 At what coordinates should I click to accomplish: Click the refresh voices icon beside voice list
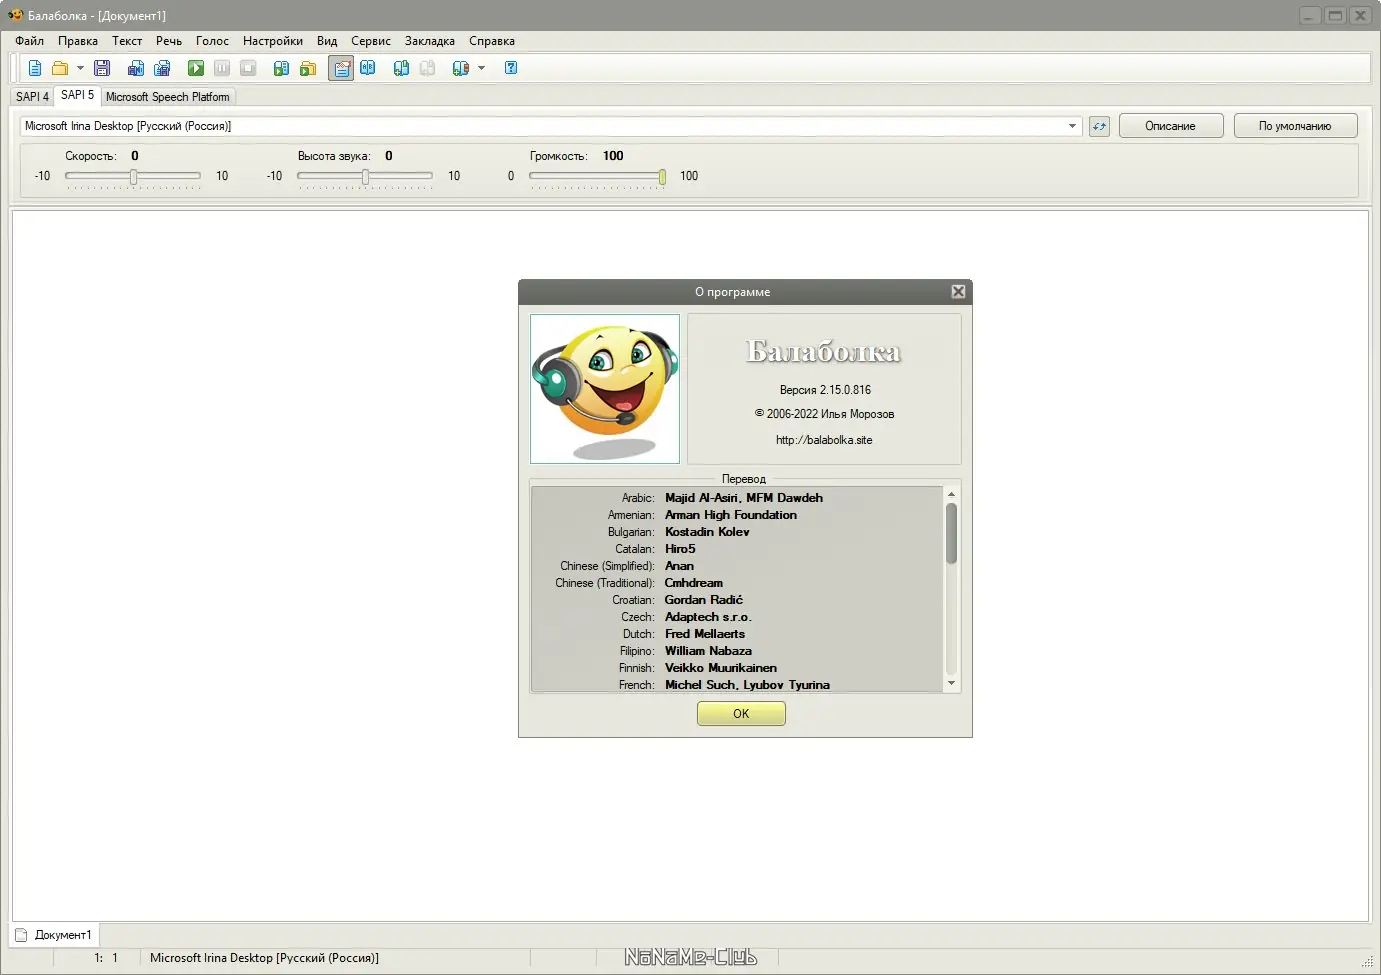[1099, 126]
